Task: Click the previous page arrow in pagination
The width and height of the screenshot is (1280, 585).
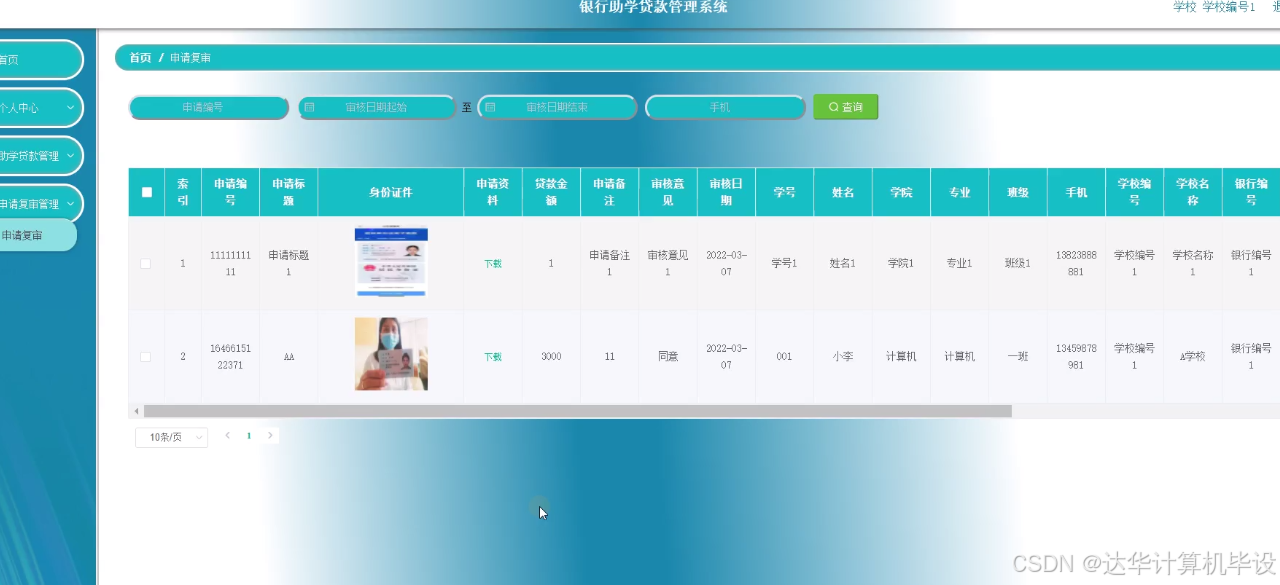Action: 227,436
